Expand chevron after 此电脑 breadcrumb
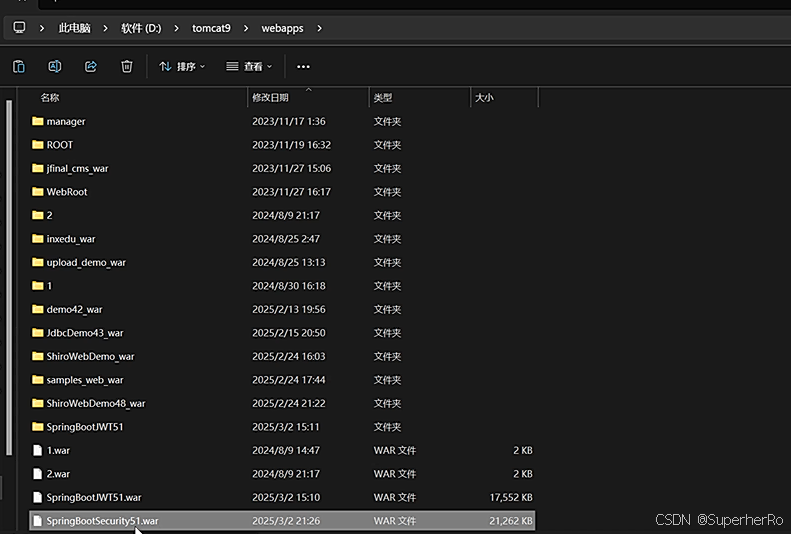The image size is (791, 534). pyautogui.click(x=105, y=28)
